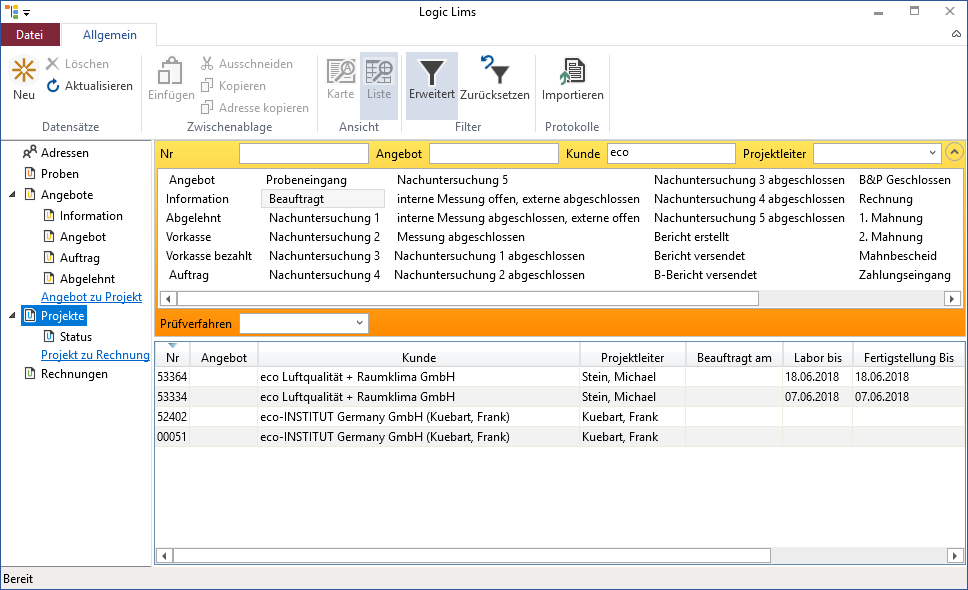Click the Importieren protocol icon
Image resolution: width=968 pixels, height=590 pixels.
pyautogui.click(x=572, y=73)
